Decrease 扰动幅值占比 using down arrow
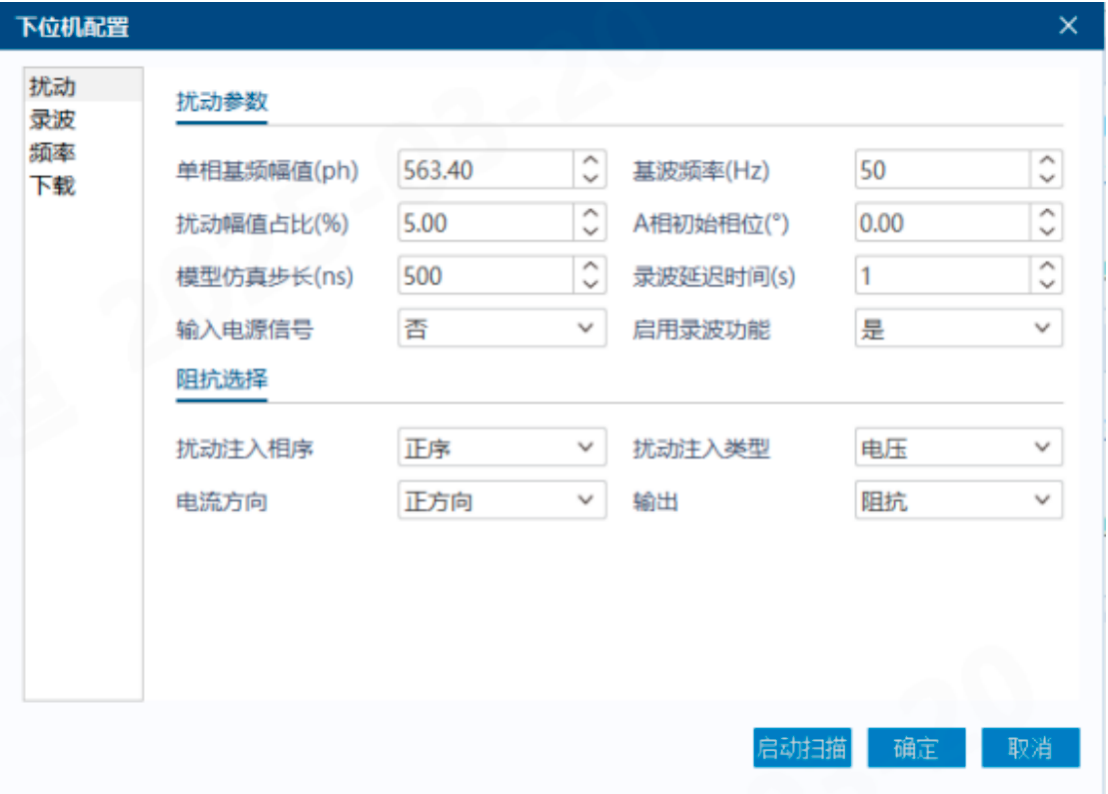This screenshot has width=1108, height=794. 590,232
